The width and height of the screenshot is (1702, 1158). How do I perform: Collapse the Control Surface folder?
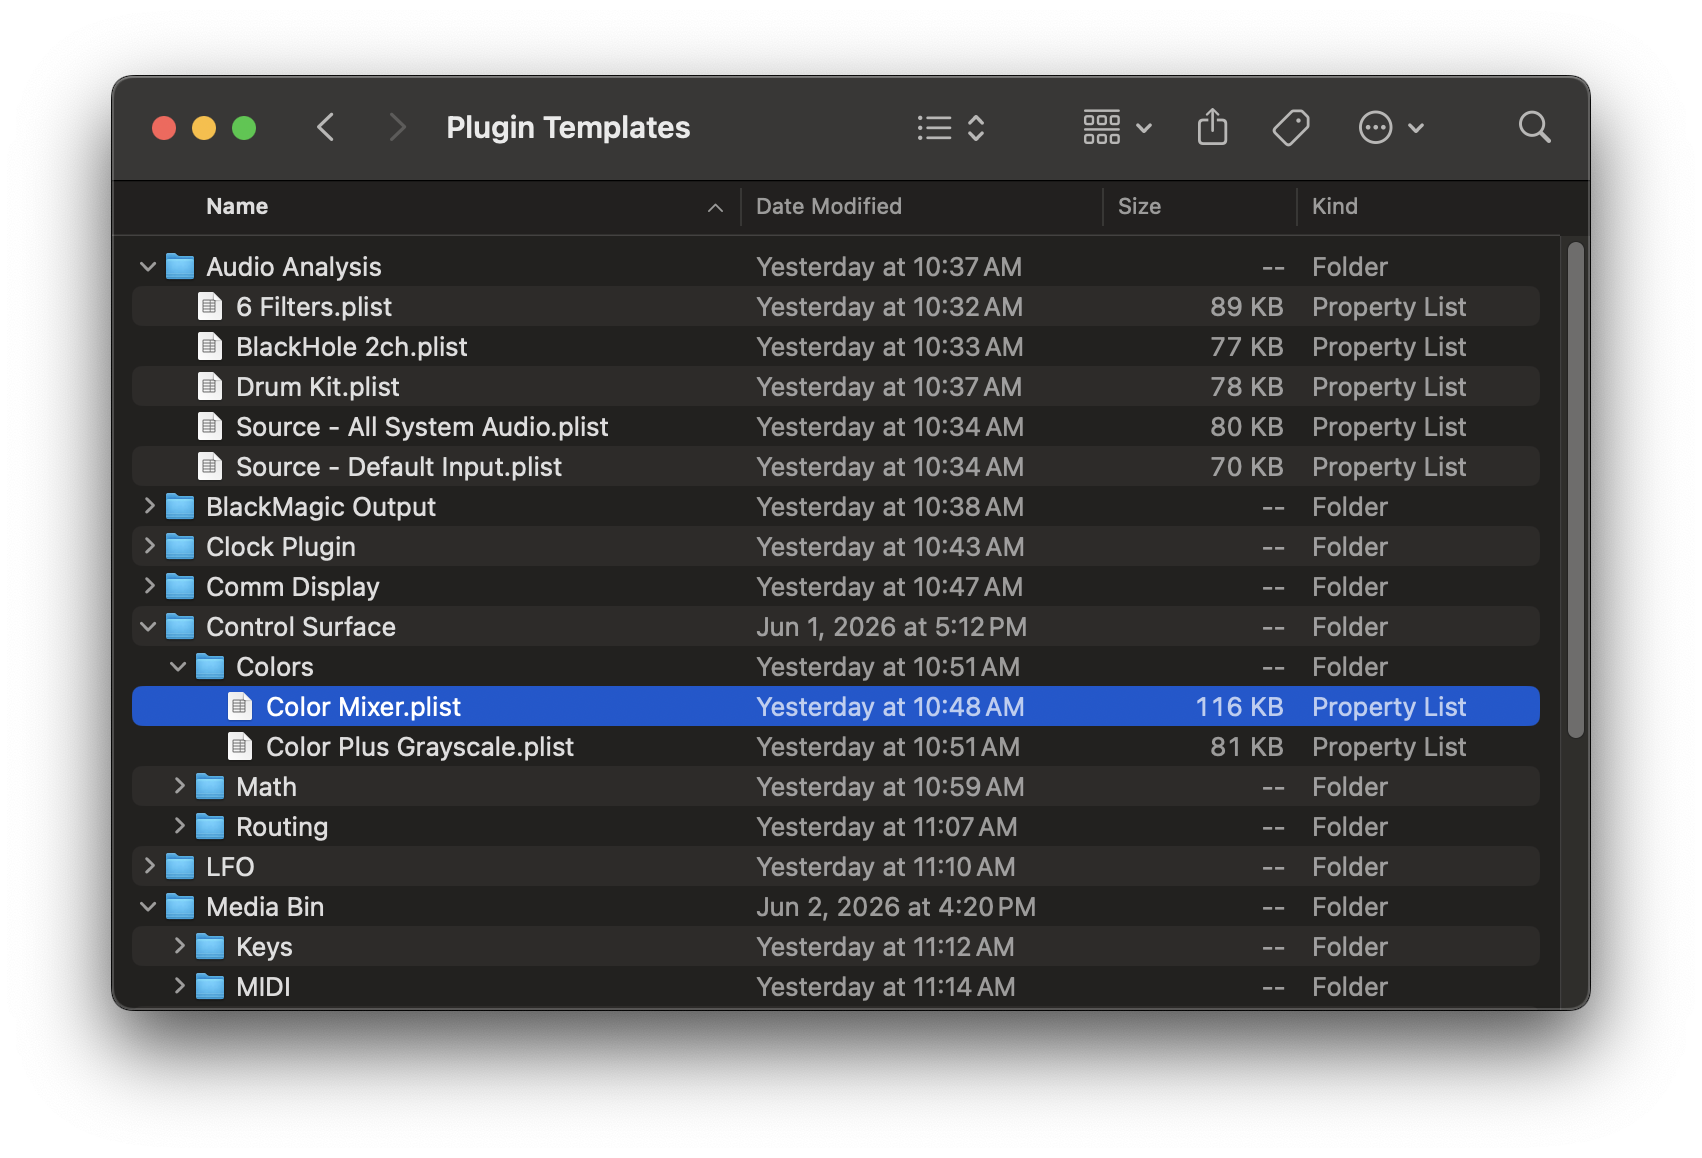pyautogui.click(x=148, y=627)
